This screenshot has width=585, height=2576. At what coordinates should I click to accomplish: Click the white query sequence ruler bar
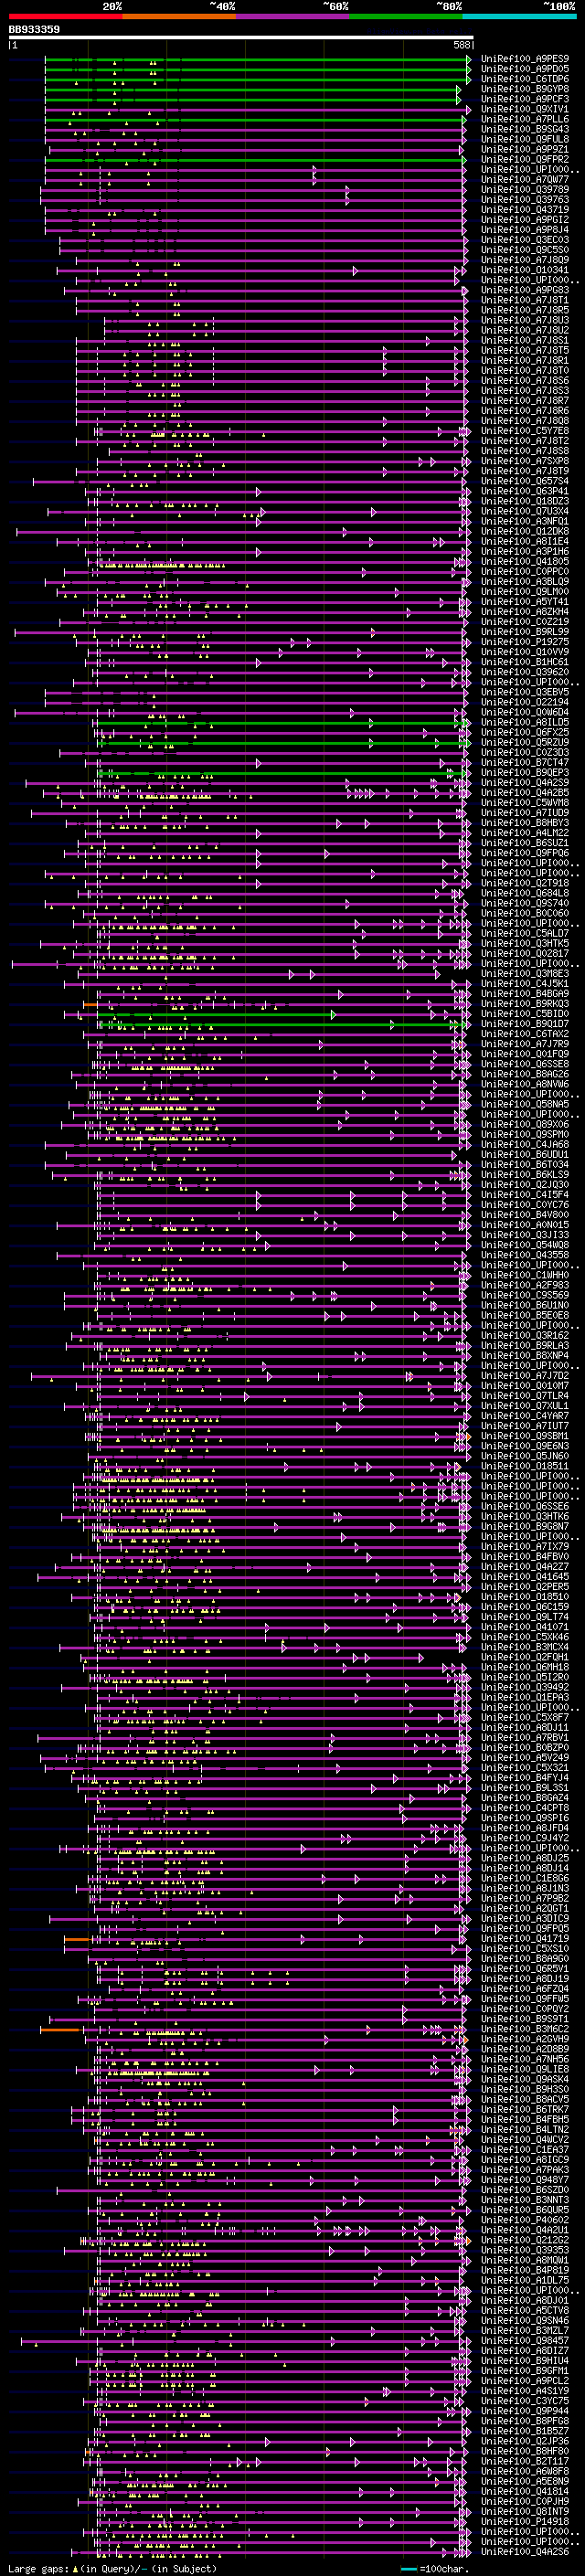point(241,38)
